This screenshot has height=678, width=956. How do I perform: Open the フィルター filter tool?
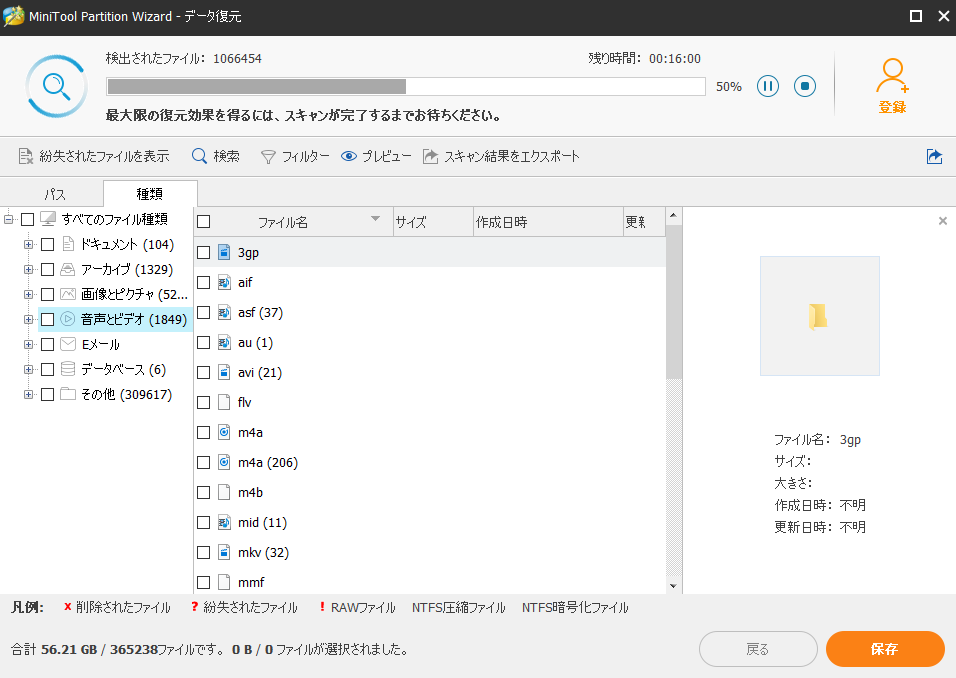point(295,157)
